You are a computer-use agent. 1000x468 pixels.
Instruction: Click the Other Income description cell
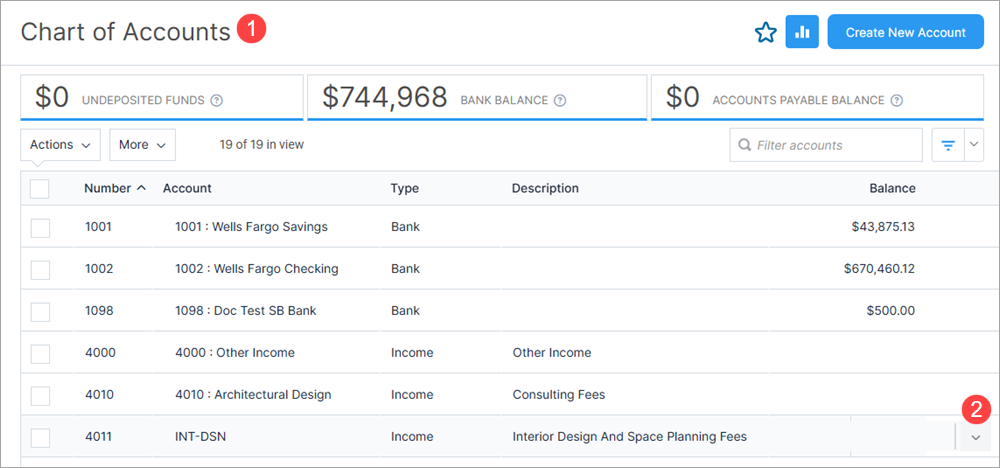point(552,353)
